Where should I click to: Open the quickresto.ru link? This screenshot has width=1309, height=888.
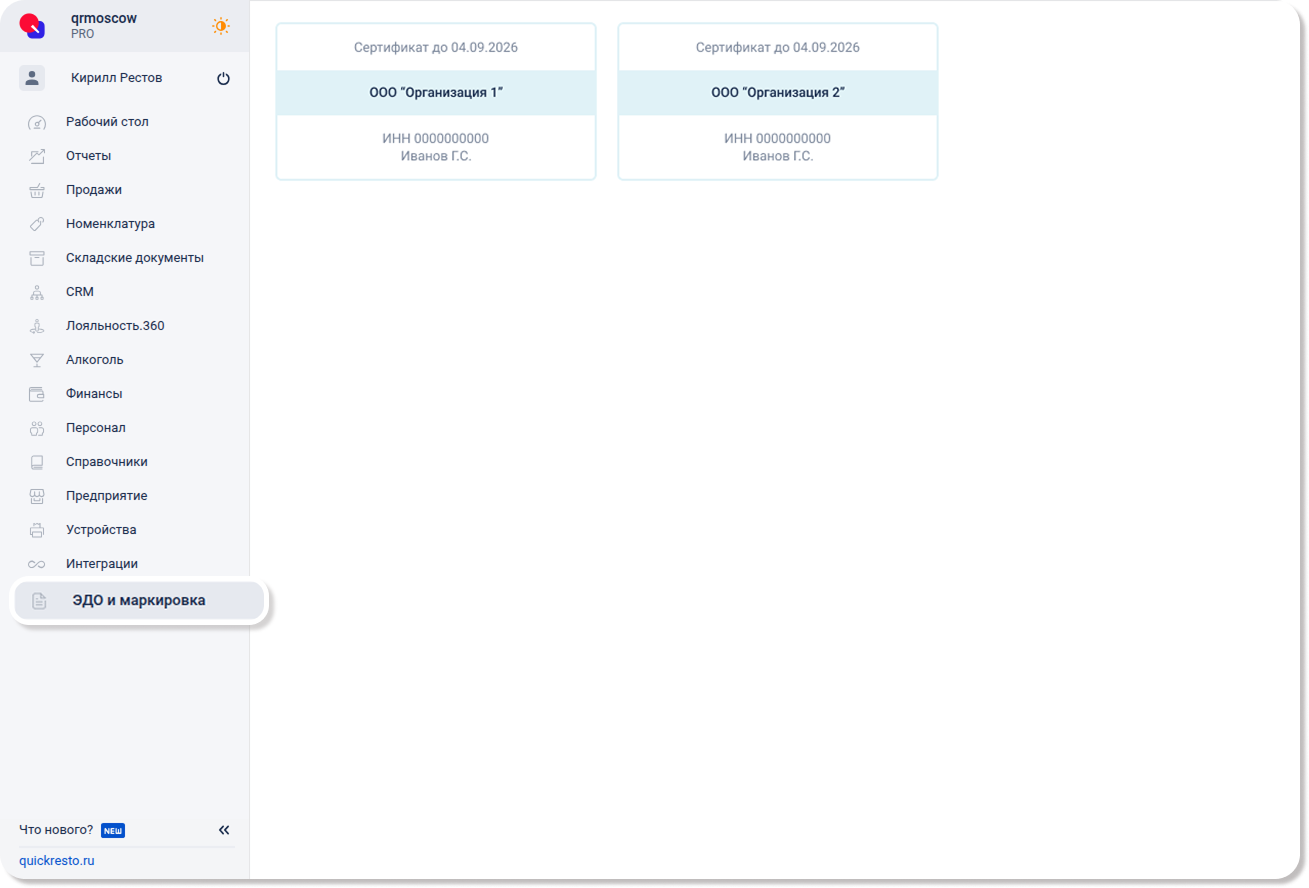[57, 861]
